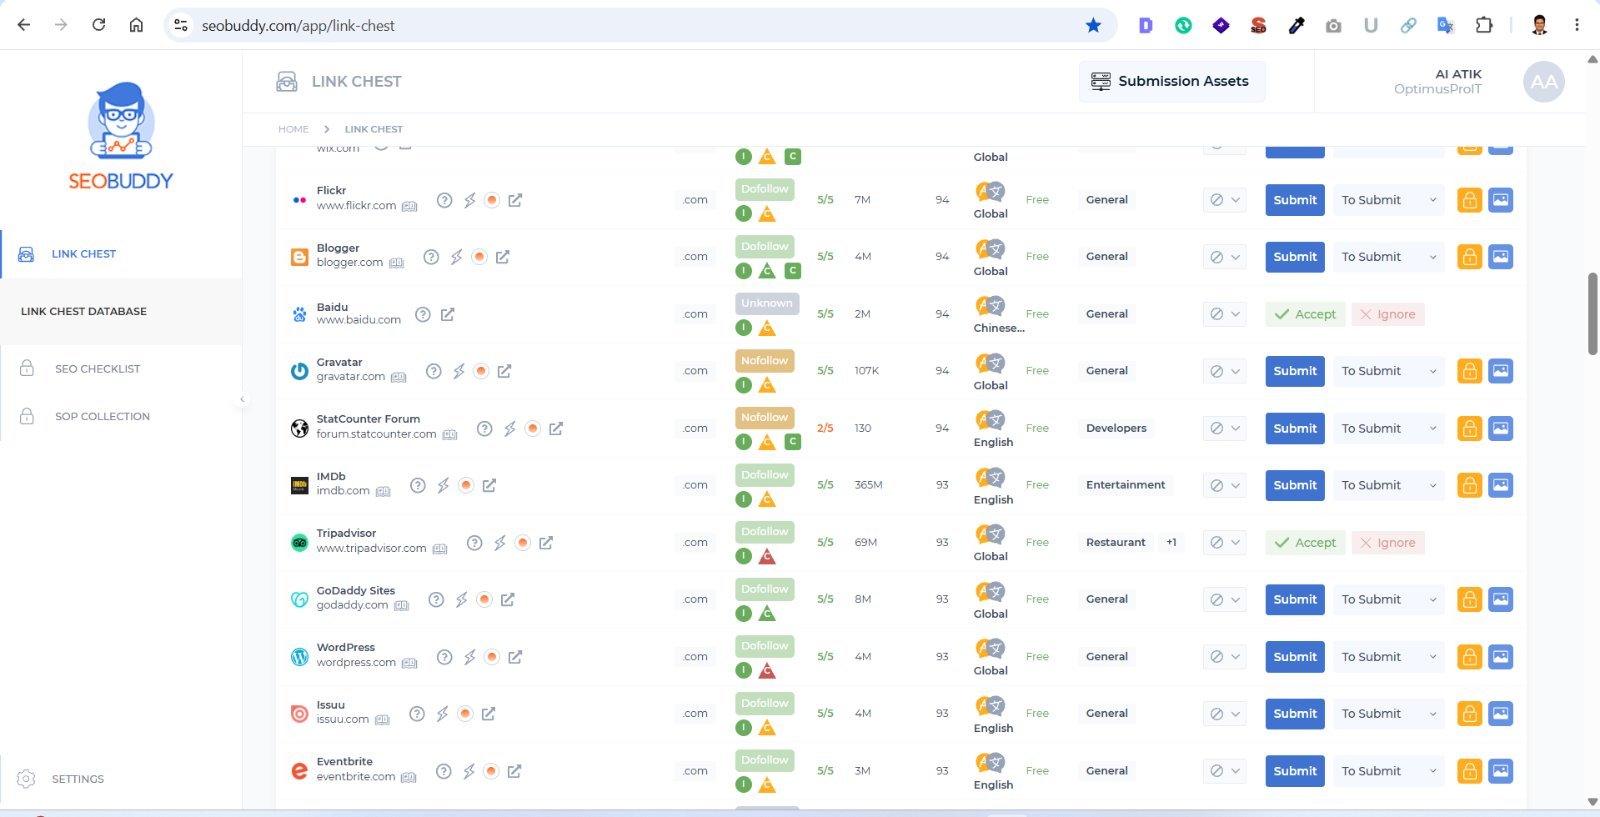The height and width of the screenshot is (817, 1600).
Task: Toggle the orange record dot in WordPress row
Action: 492,657
